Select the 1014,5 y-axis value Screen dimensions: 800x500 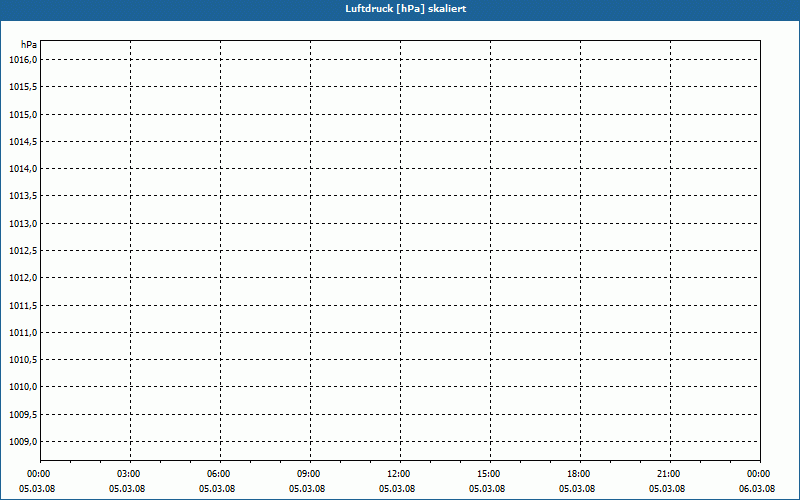point(23,141)
